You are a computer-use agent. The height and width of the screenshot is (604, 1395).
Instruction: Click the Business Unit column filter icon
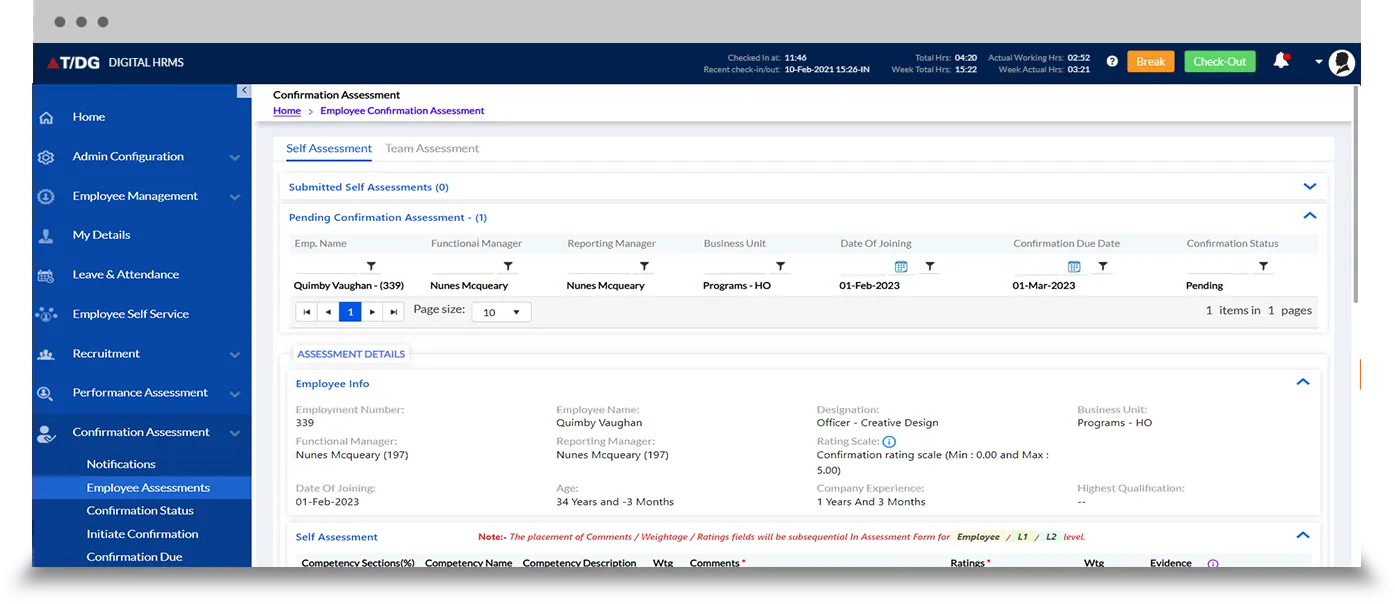click(781, 267)
